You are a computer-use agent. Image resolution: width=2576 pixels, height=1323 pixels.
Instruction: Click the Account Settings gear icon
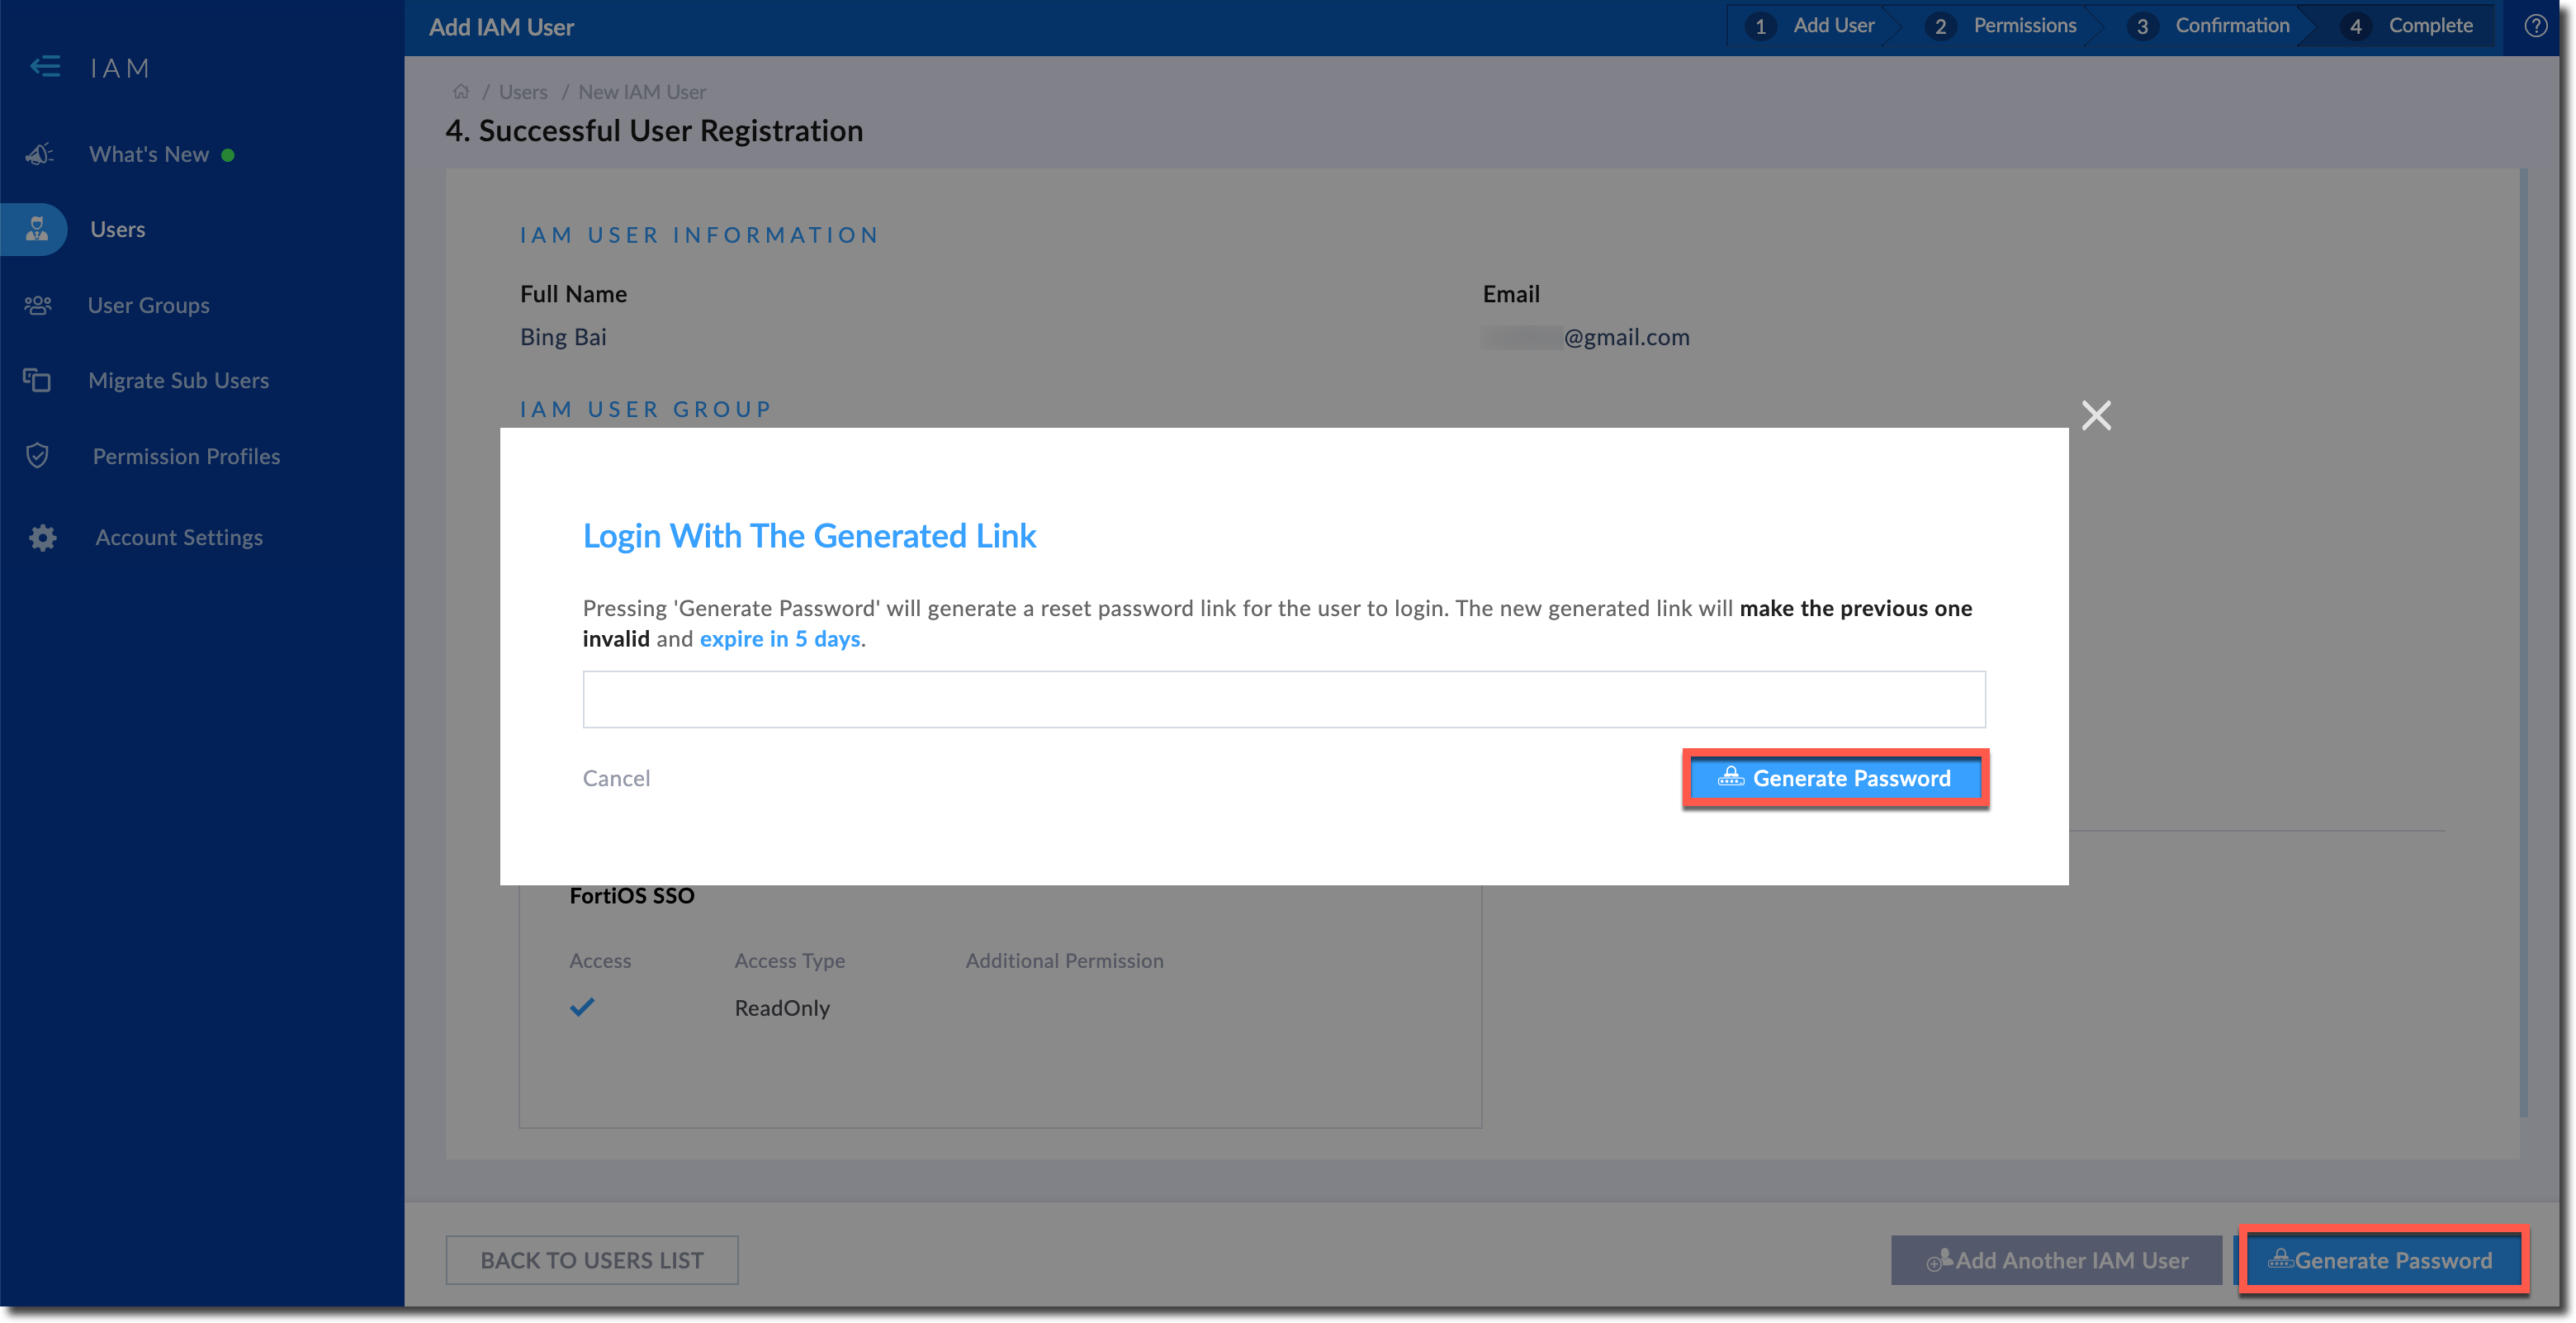[x=42, y=538]
